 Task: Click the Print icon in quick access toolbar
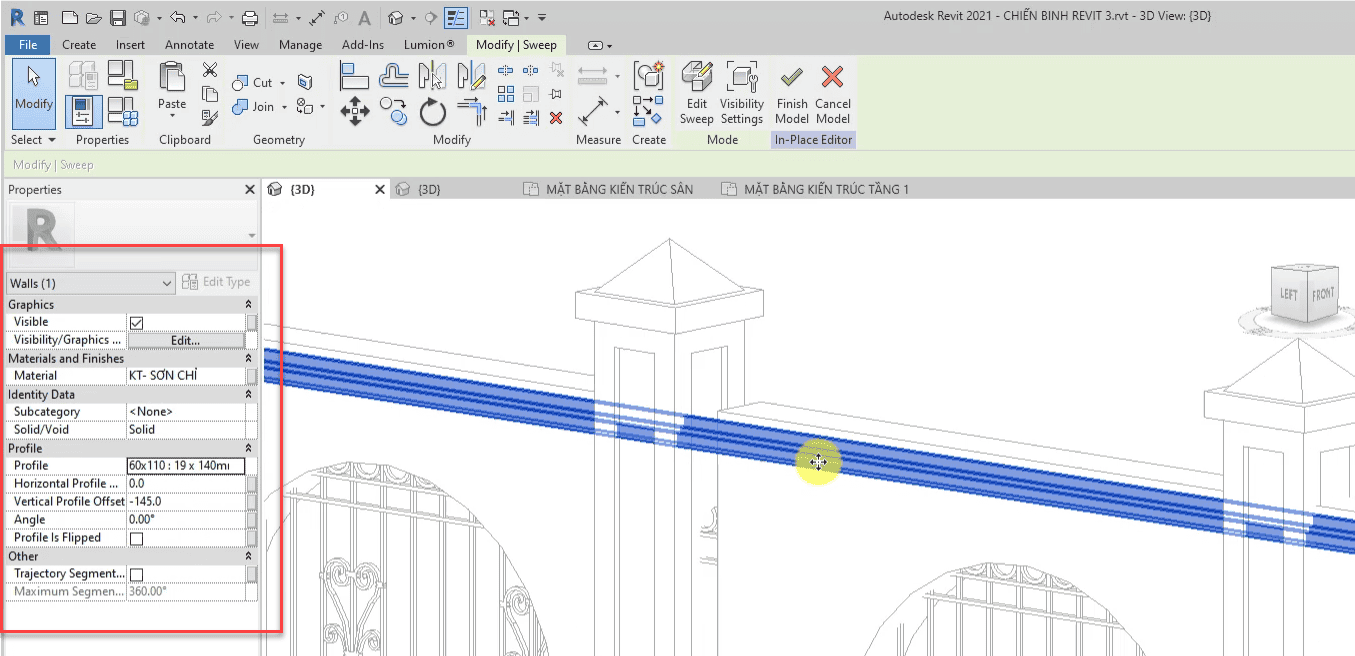click(x=250, y=18)
